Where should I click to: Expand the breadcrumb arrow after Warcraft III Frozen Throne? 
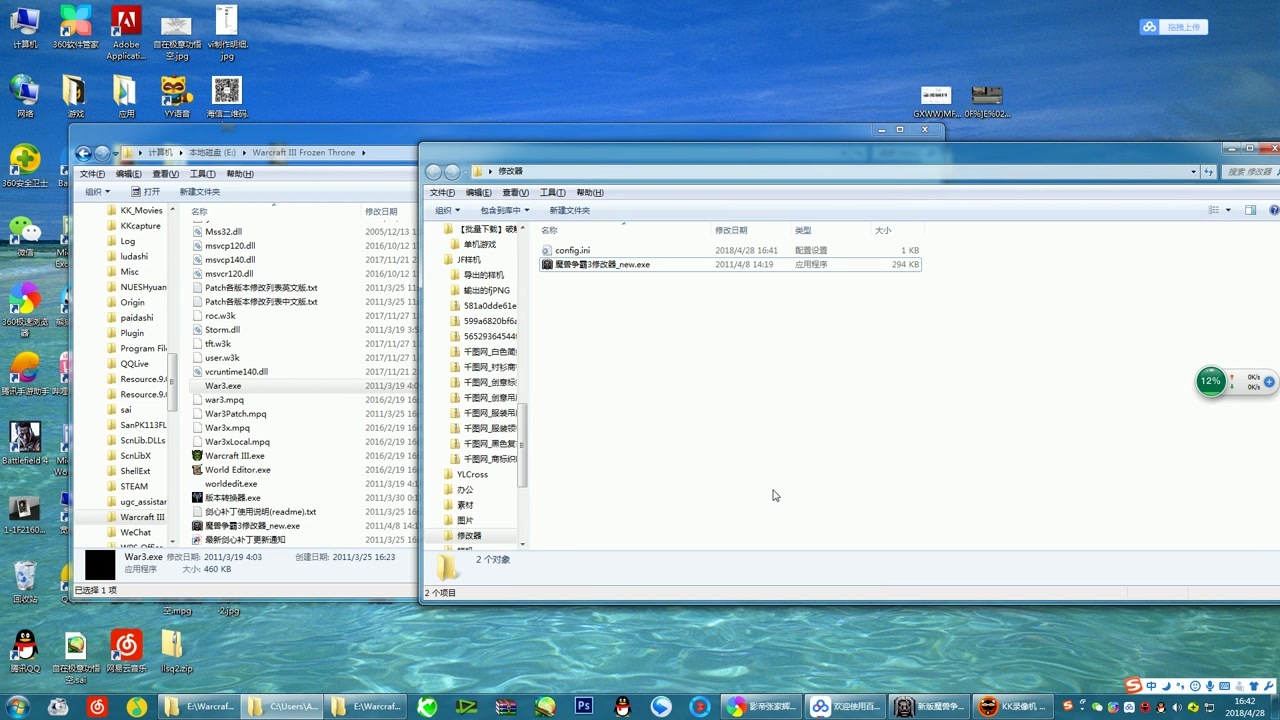(364, 153)
